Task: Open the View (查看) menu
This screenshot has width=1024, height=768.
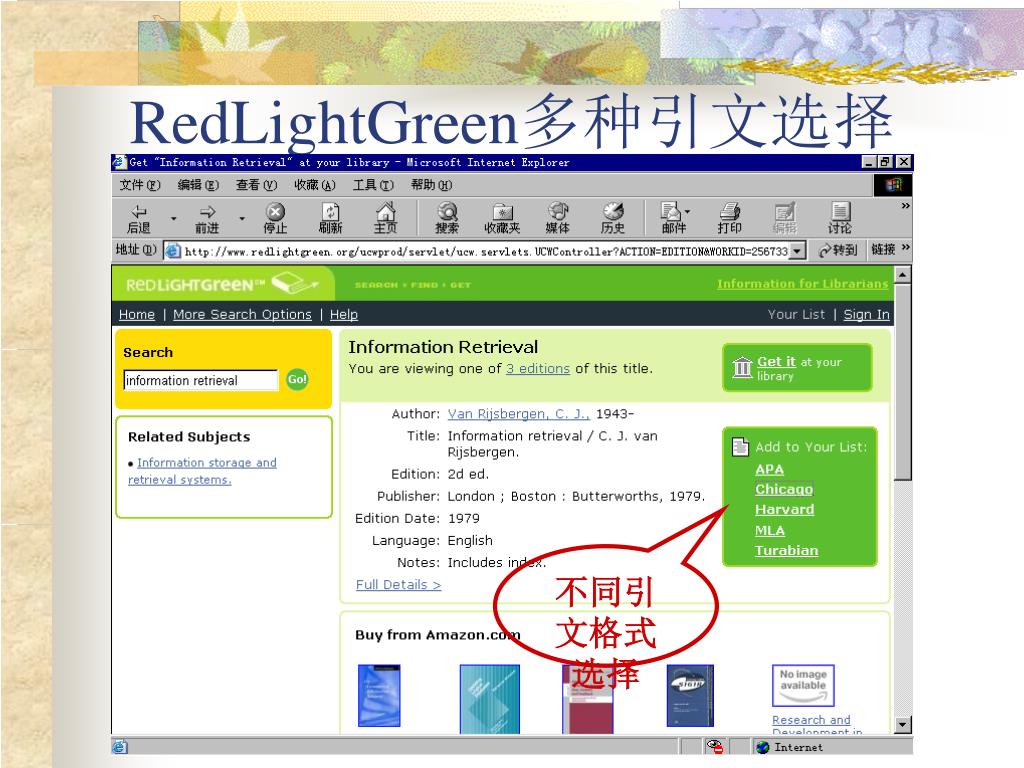Action: point(256,185)
